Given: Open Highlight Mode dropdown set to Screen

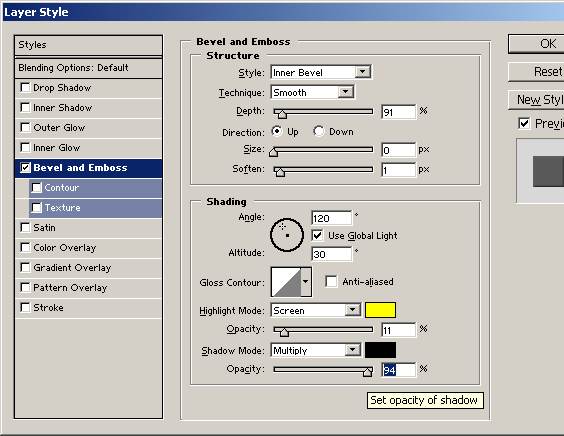Looking at the screenshot, I should click(x=315, y=310).
